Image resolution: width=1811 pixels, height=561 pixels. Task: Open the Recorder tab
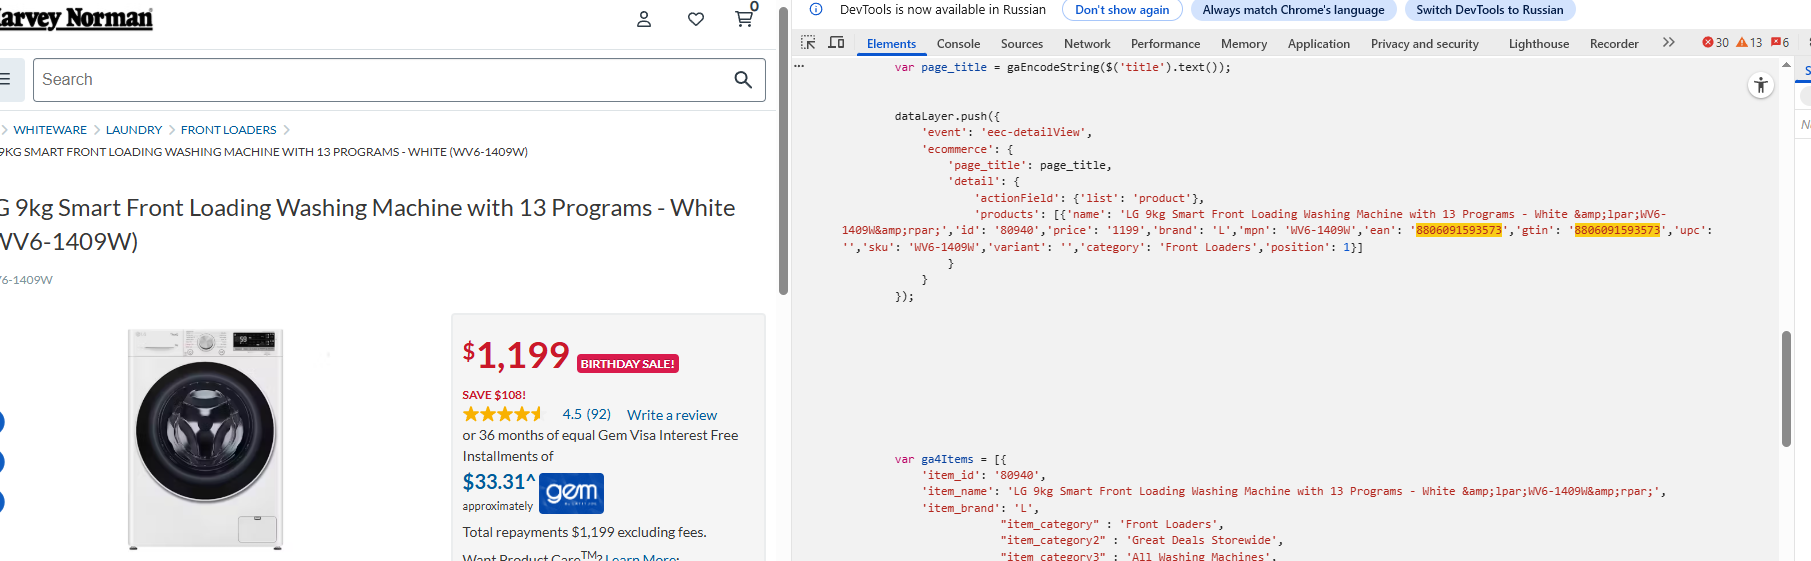coord(1614,44)
